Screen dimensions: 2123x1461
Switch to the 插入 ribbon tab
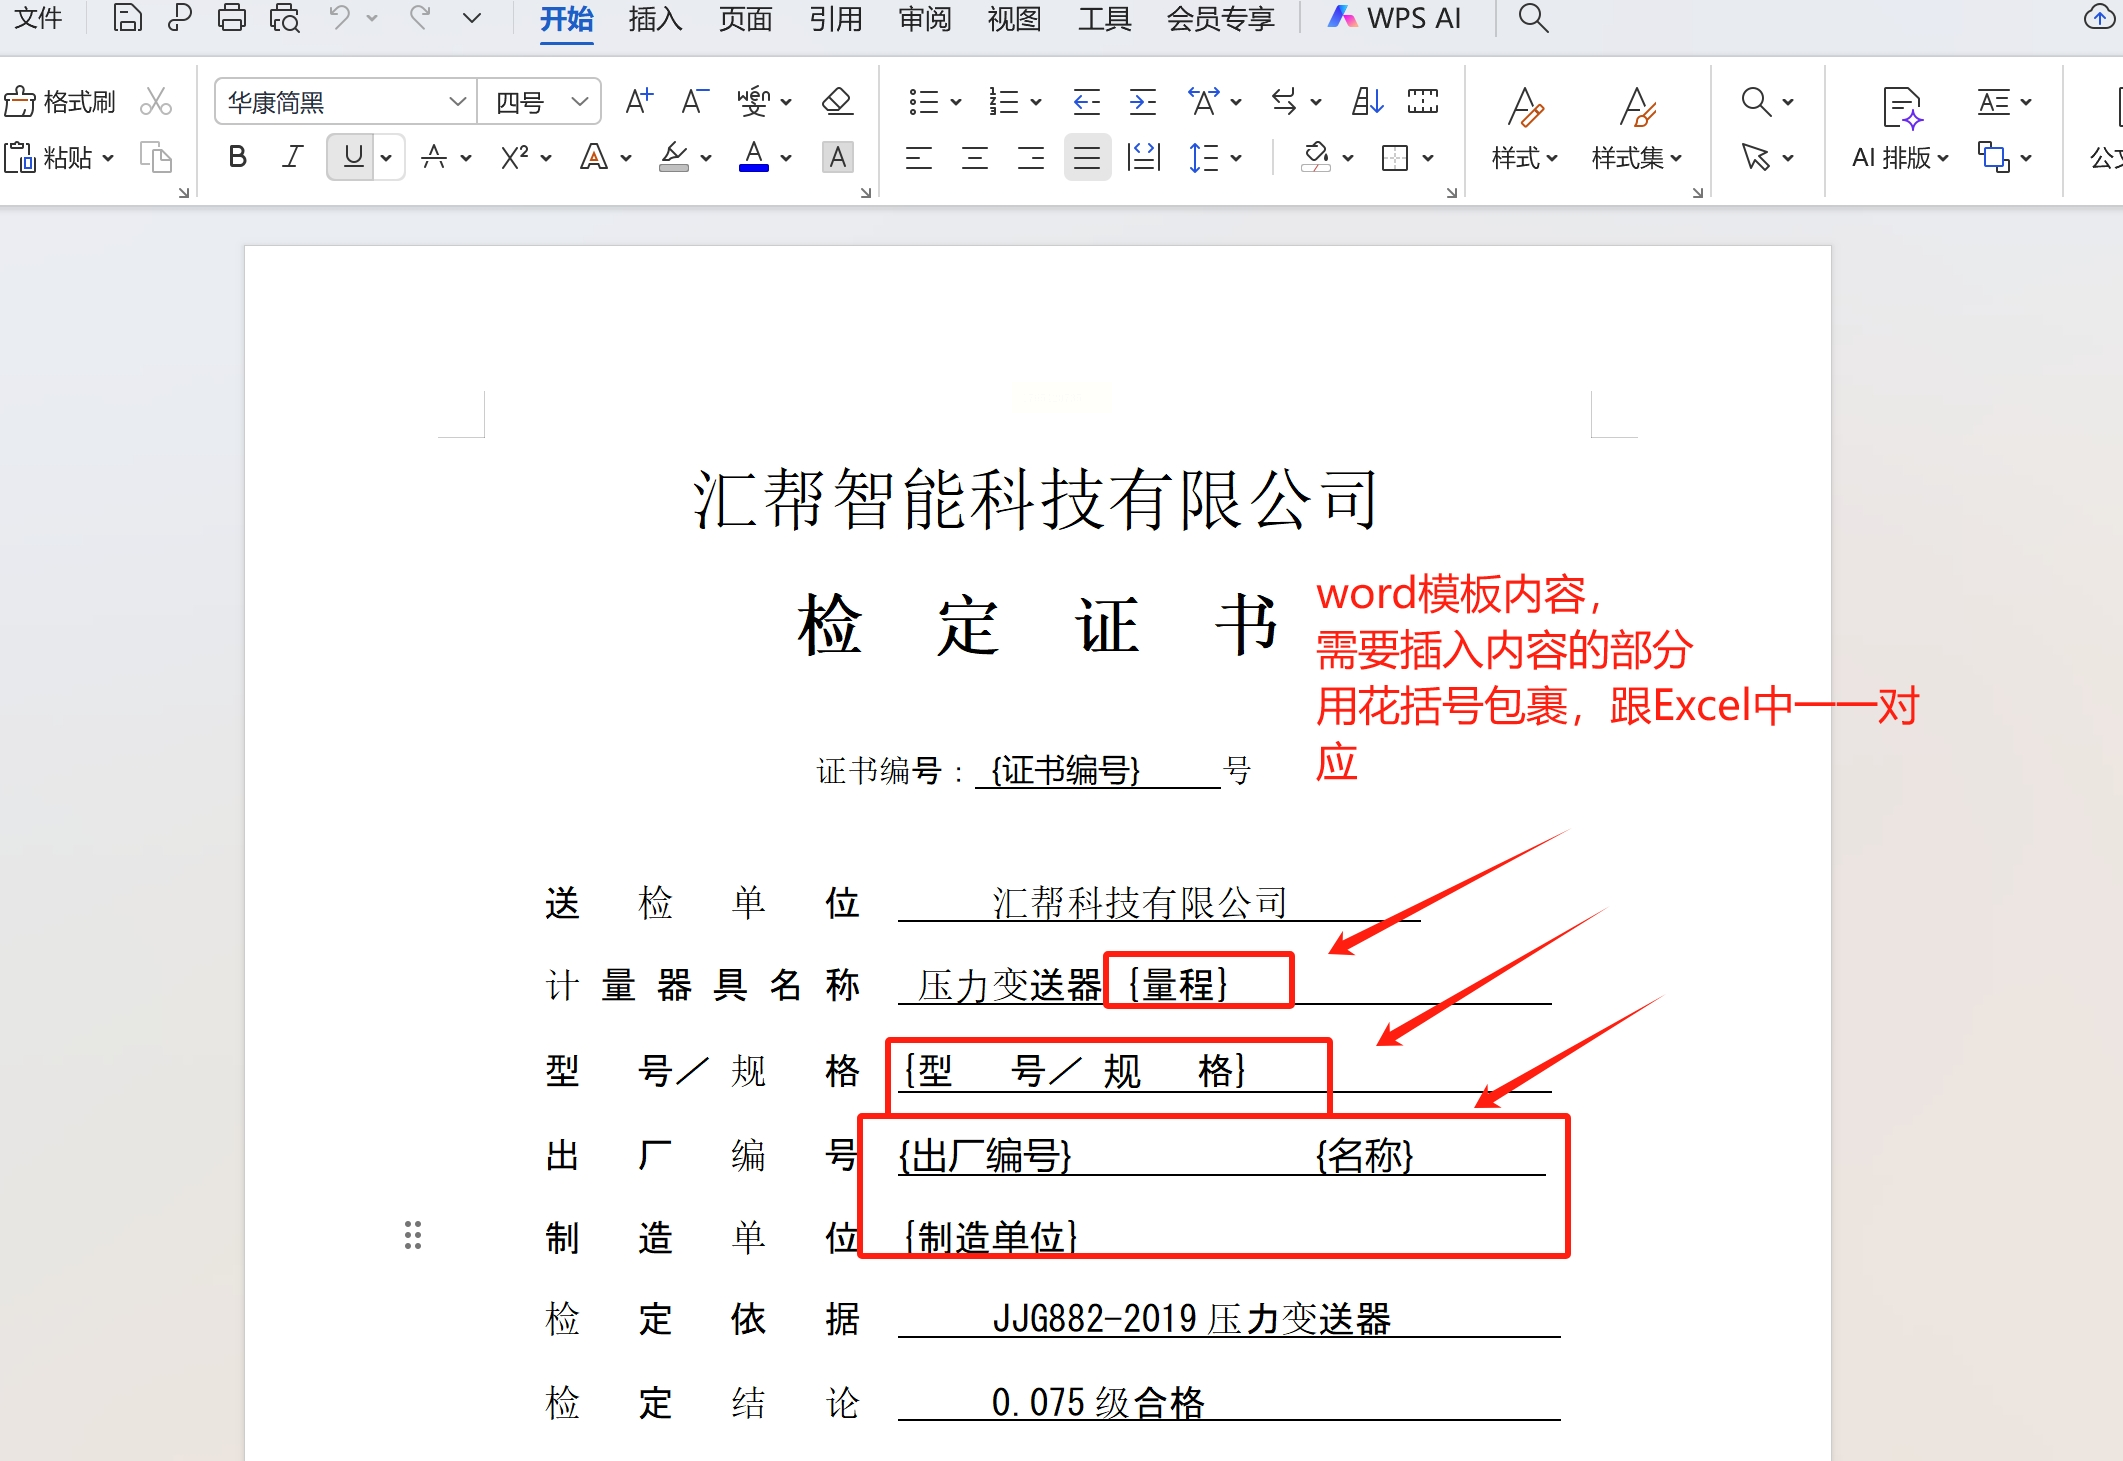tap(655, 19)
